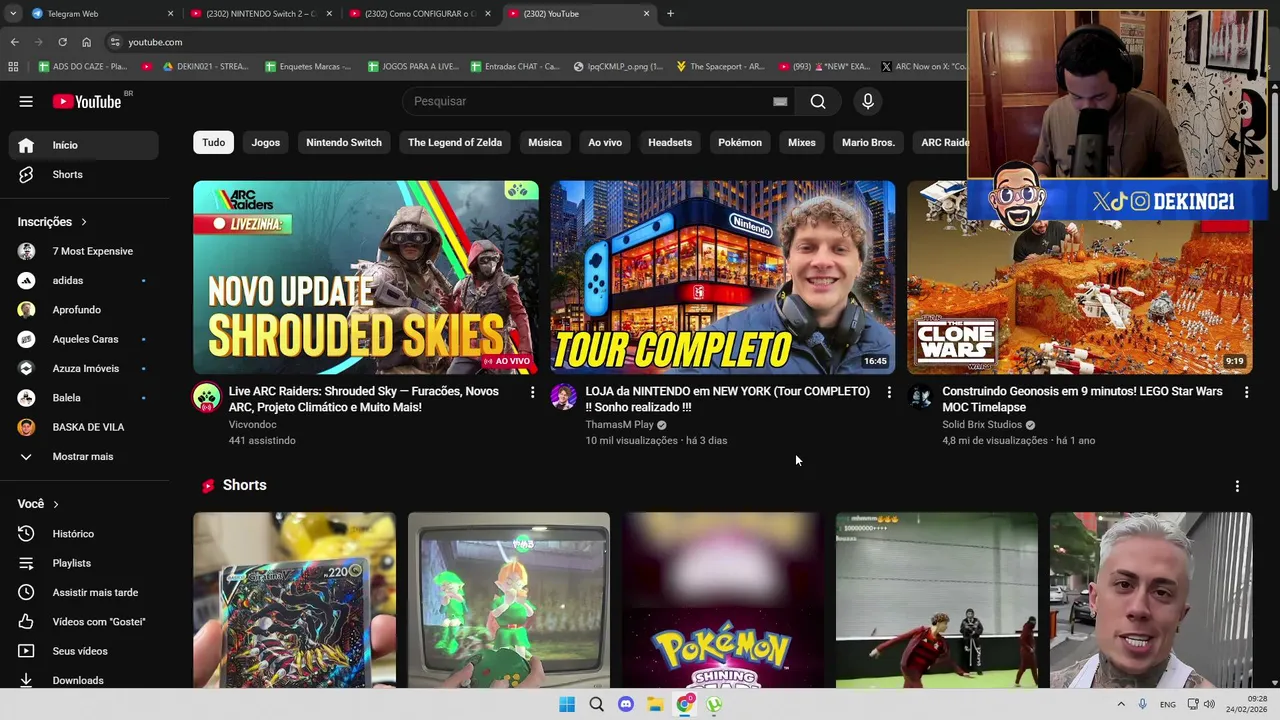The width and height of the screenshot is (1280, 720).
Task: Open Shorts from the sidebar
Action: point(84,174)
